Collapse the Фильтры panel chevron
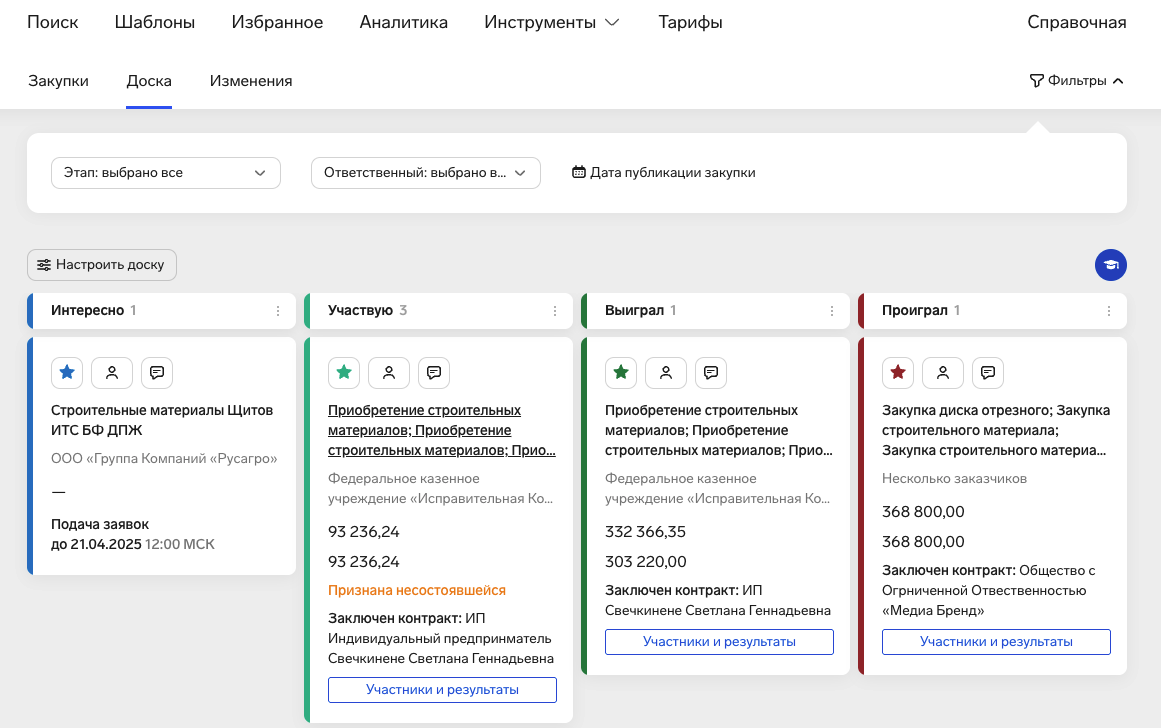The width and height of the screenshot is (1161, 728). [x=1118, y=80]
